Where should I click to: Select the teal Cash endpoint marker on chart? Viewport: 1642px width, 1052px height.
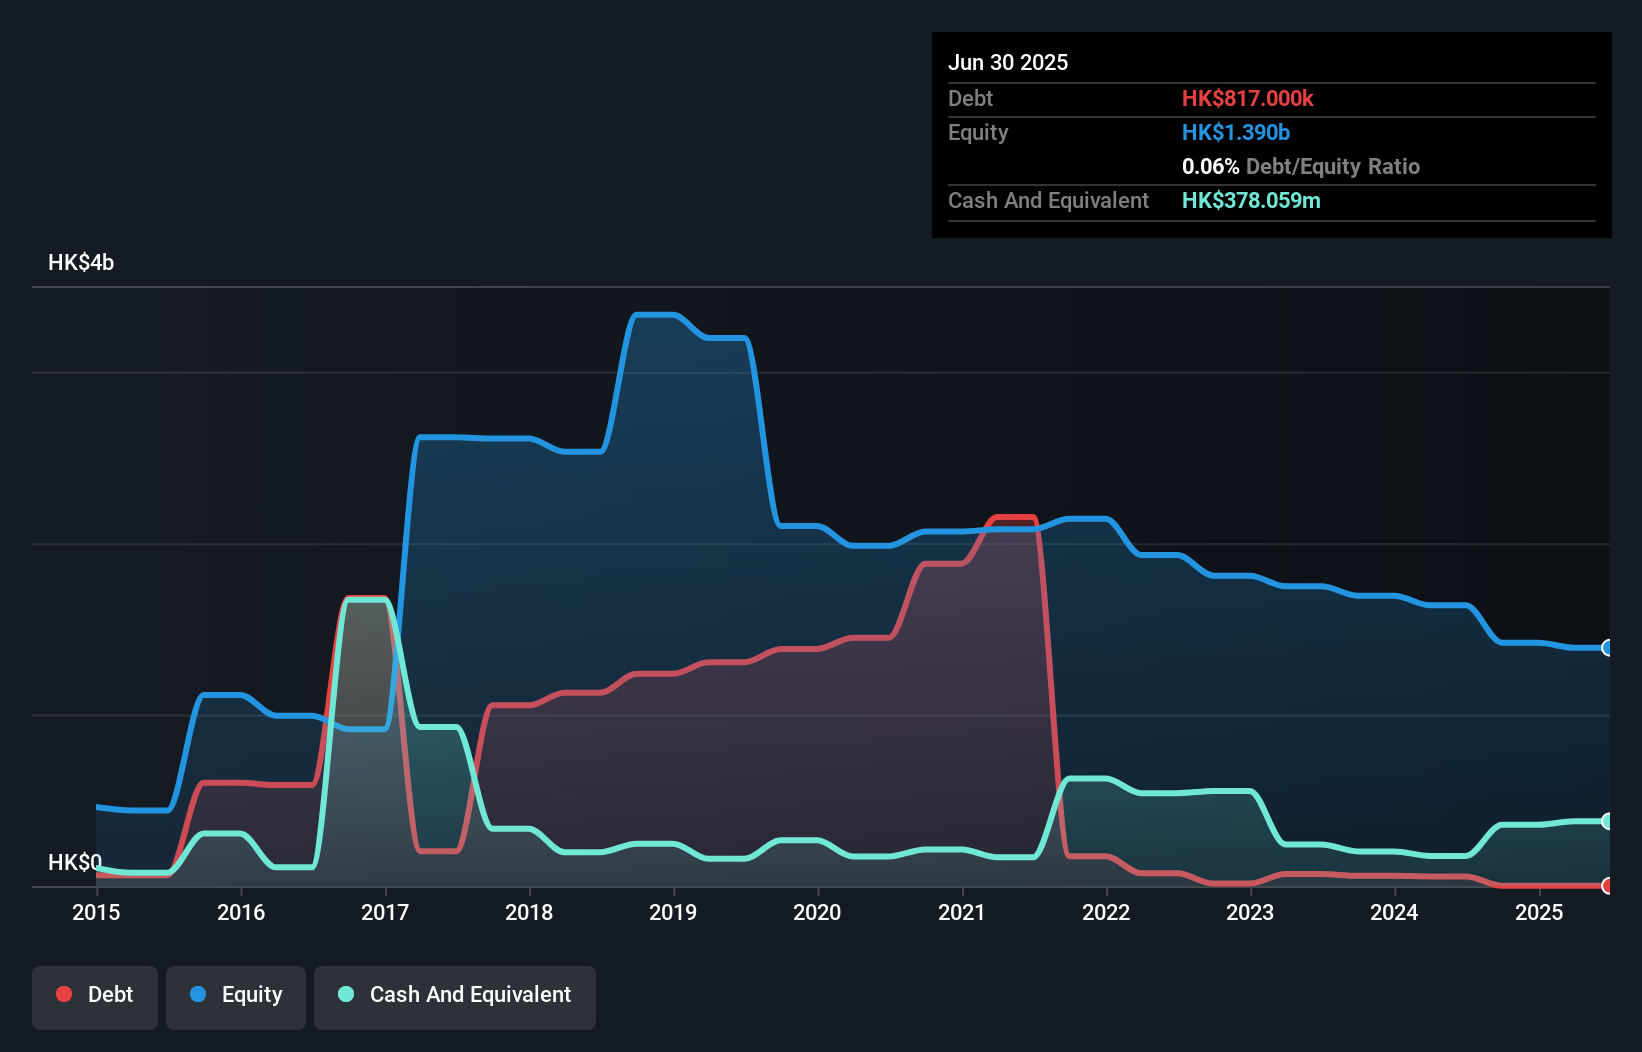[x=1608, y=822]
